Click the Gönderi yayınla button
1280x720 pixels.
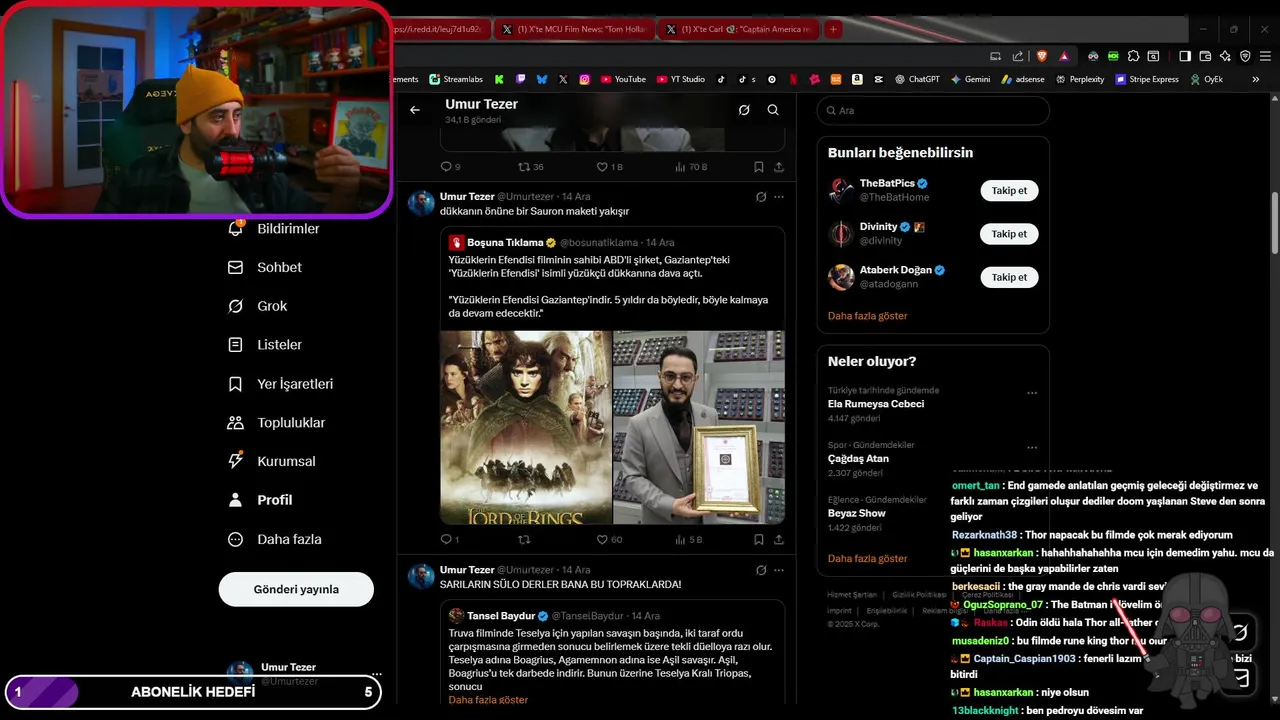(296, 589)
